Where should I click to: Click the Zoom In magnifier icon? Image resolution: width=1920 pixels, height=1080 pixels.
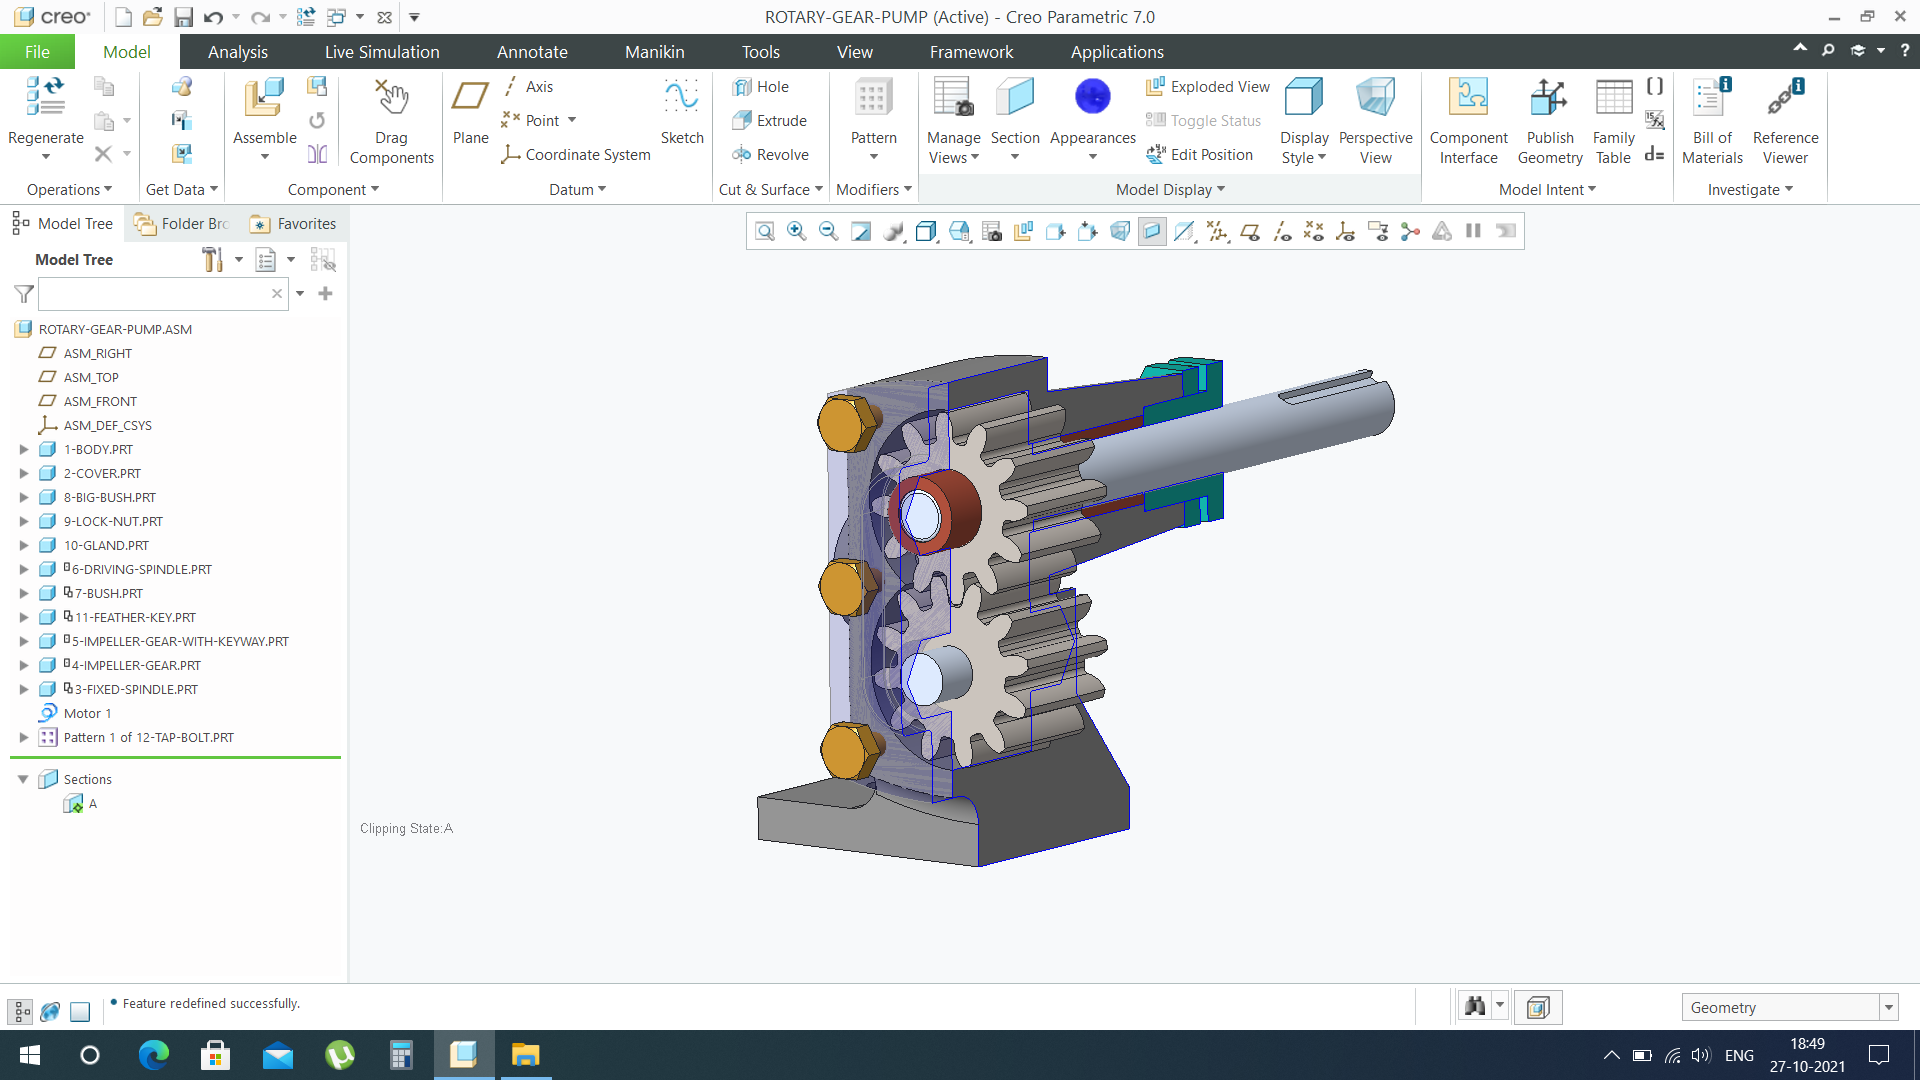tap(797, 232)
